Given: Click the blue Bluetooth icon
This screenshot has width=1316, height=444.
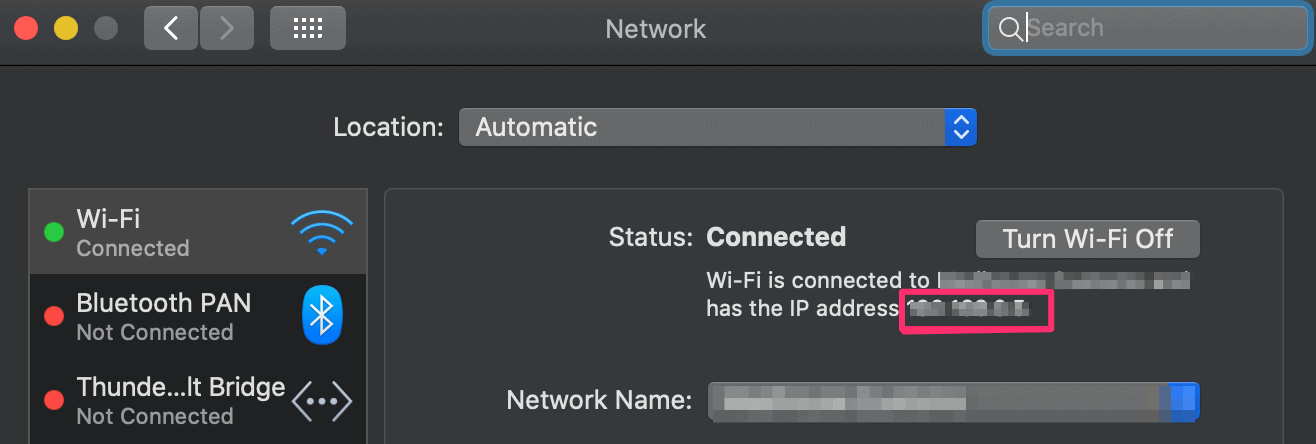Looking at the screenshot, I should 322,317.
